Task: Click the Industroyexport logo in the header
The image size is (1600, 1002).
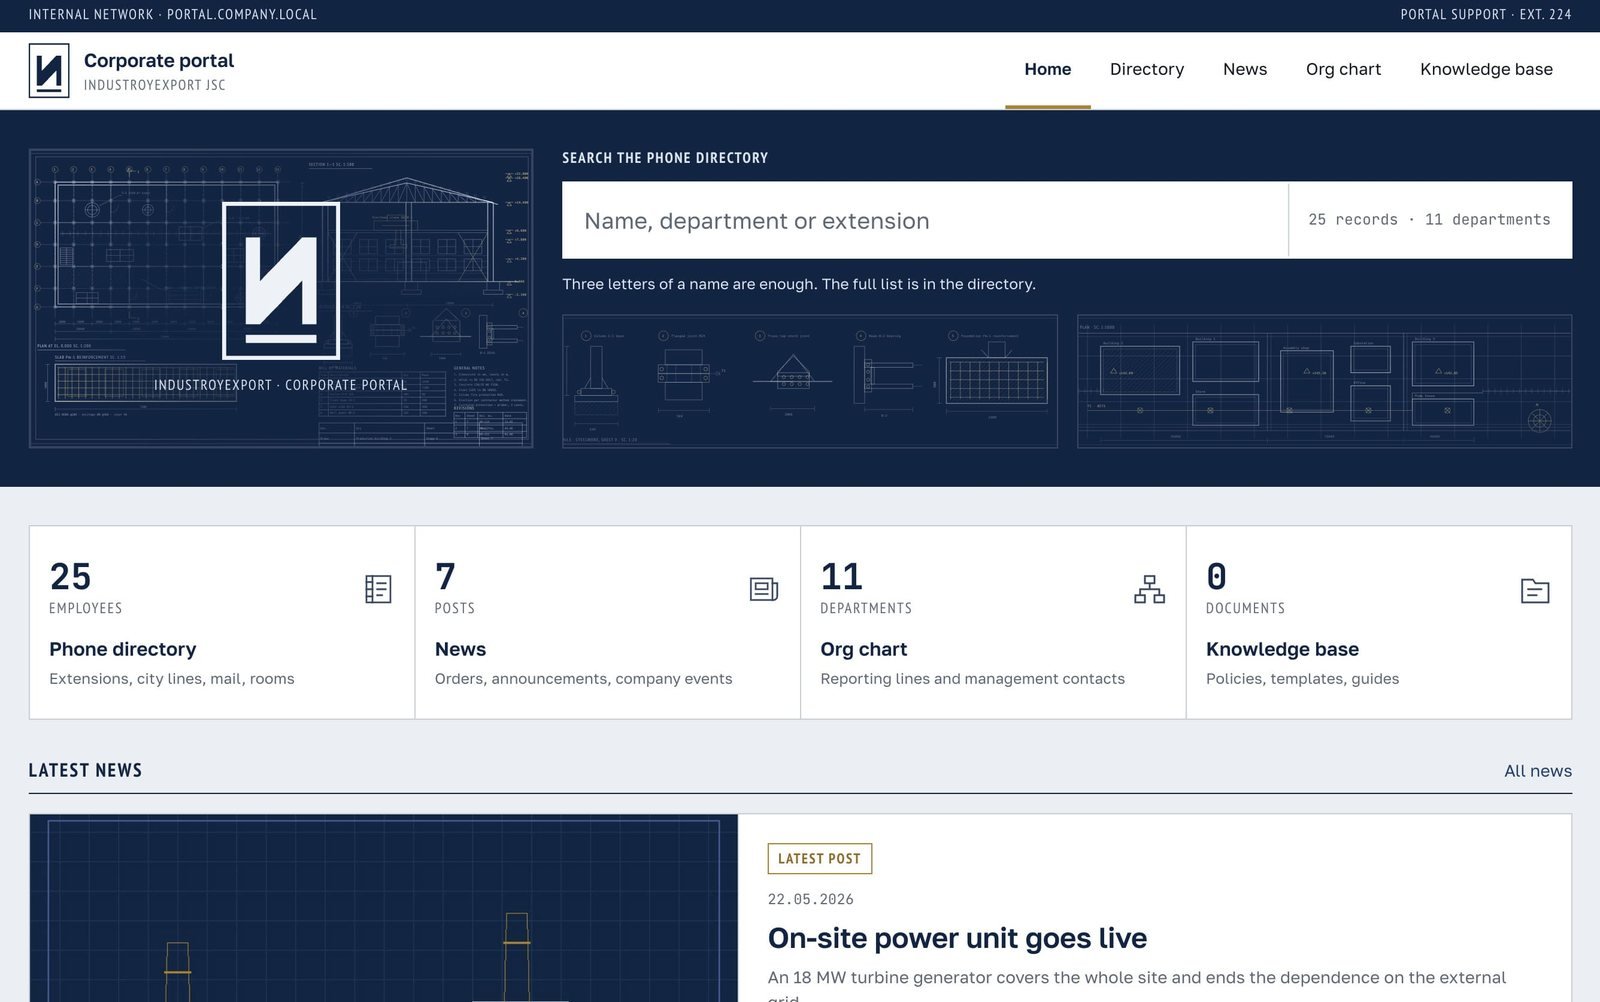Action: 49,71
